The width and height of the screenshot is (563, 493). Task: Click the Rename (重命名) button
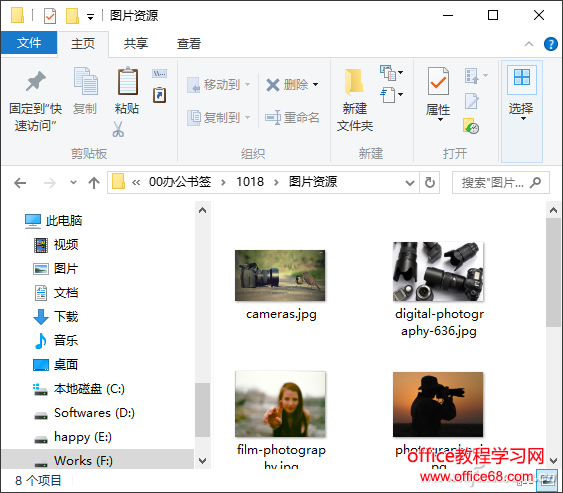point(292,117)
